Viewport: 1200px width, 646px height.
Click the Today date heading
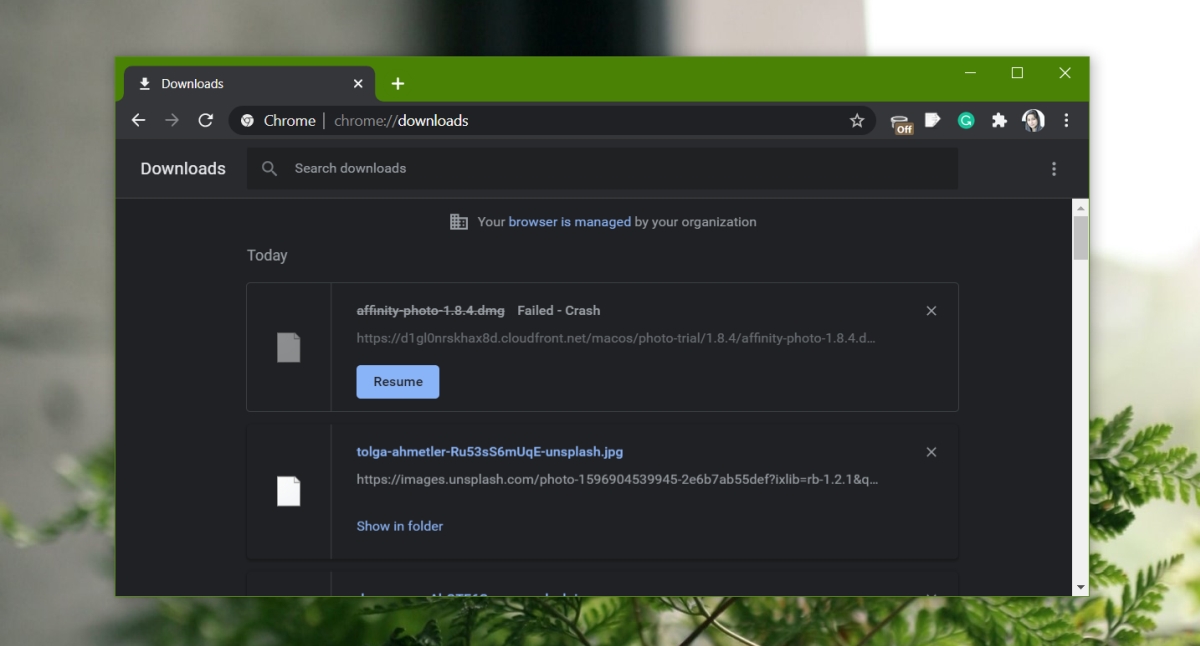(267, 255)
